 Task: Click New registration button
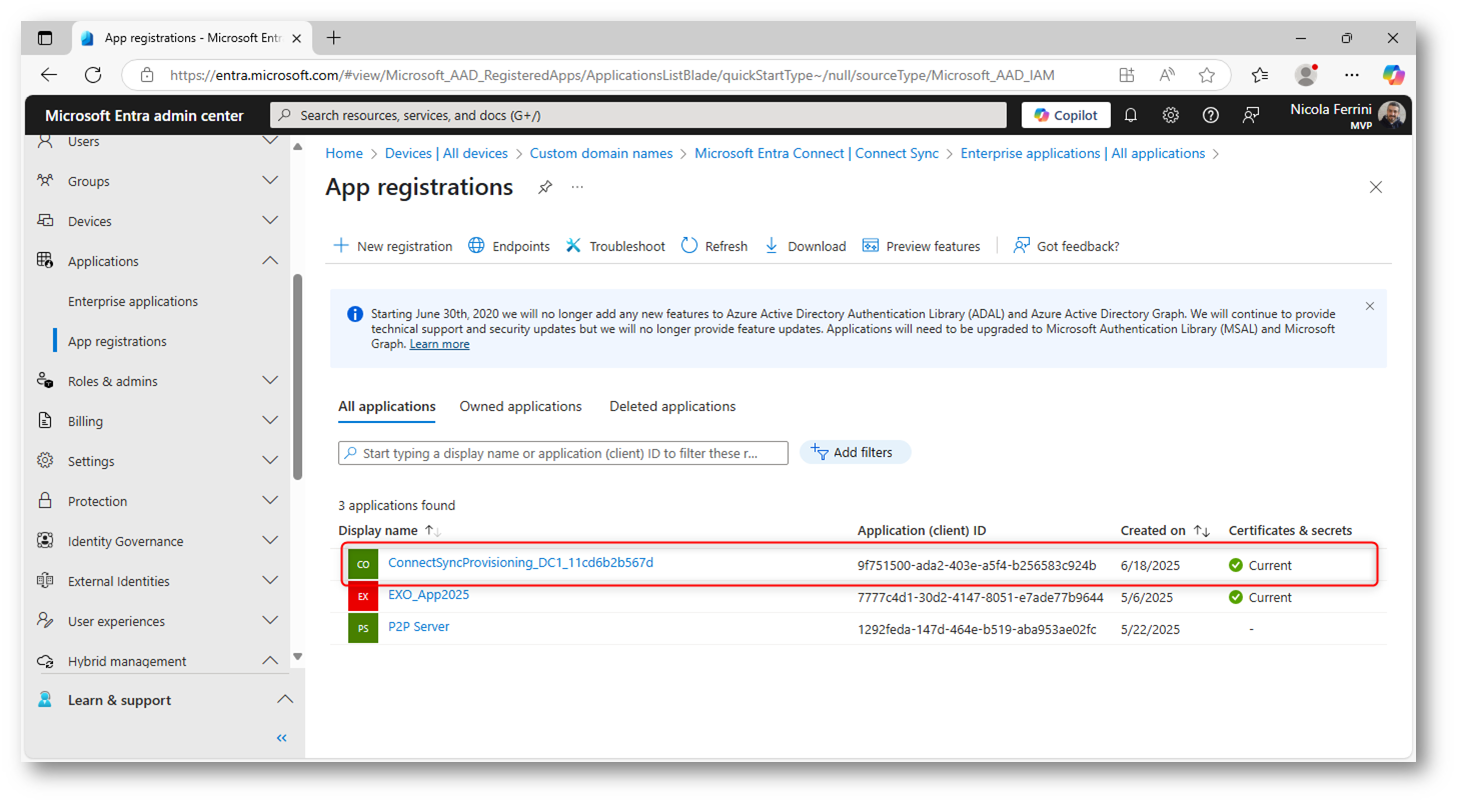[x=392, y=246]
